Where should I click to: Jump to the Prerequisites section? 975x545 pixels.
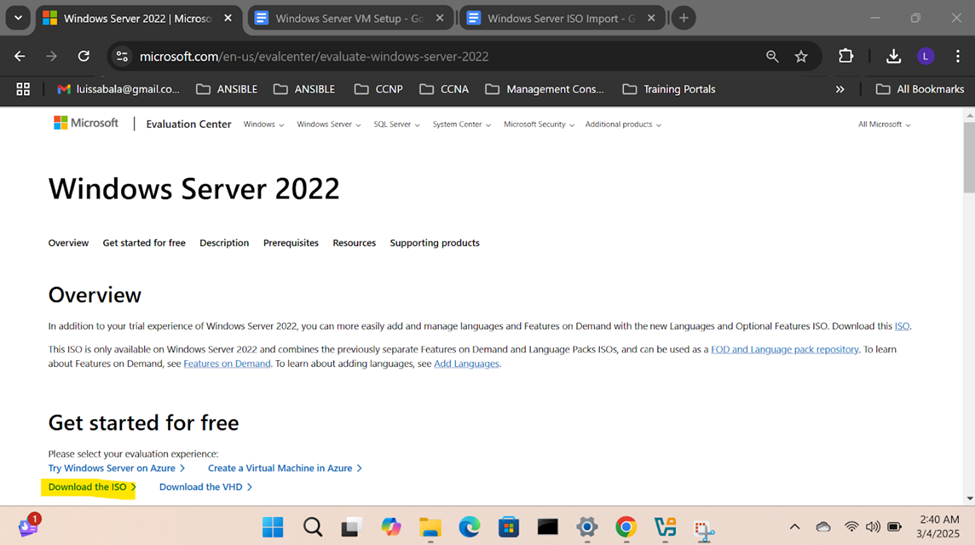coord(290,243)
